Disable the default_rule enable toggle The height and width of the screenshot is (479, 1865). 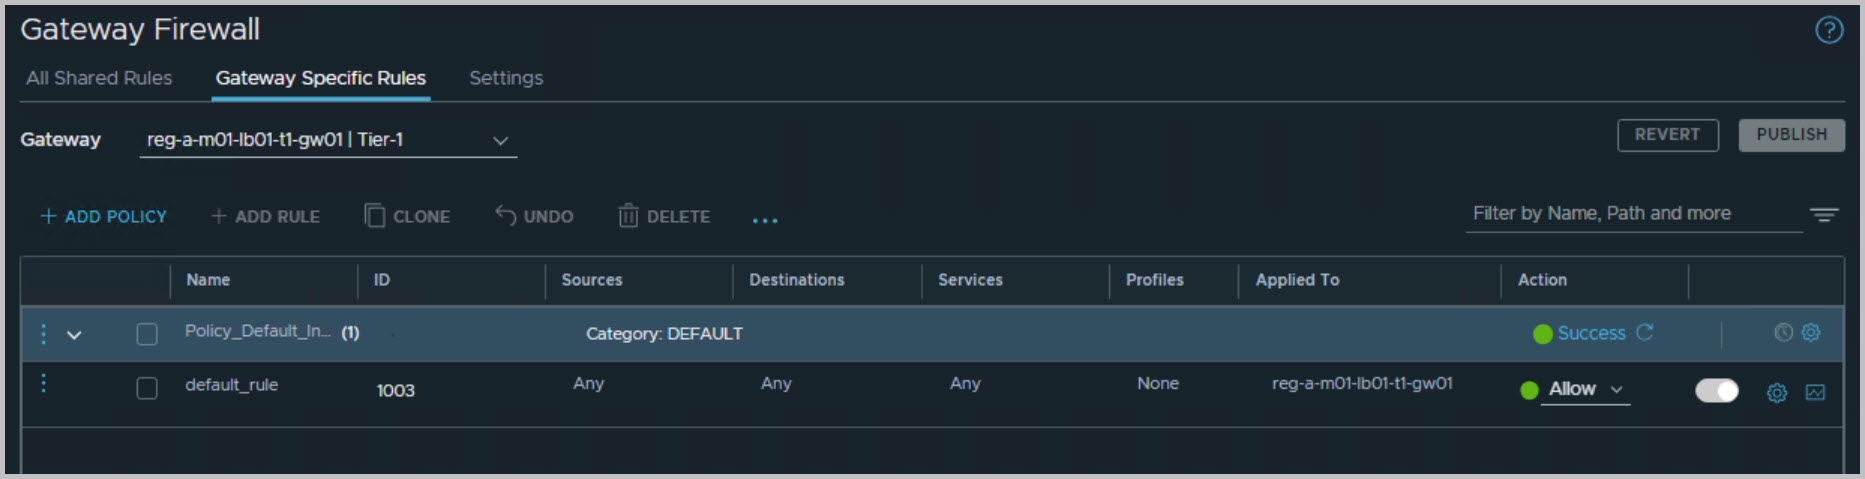click(x=1716, y=391)
